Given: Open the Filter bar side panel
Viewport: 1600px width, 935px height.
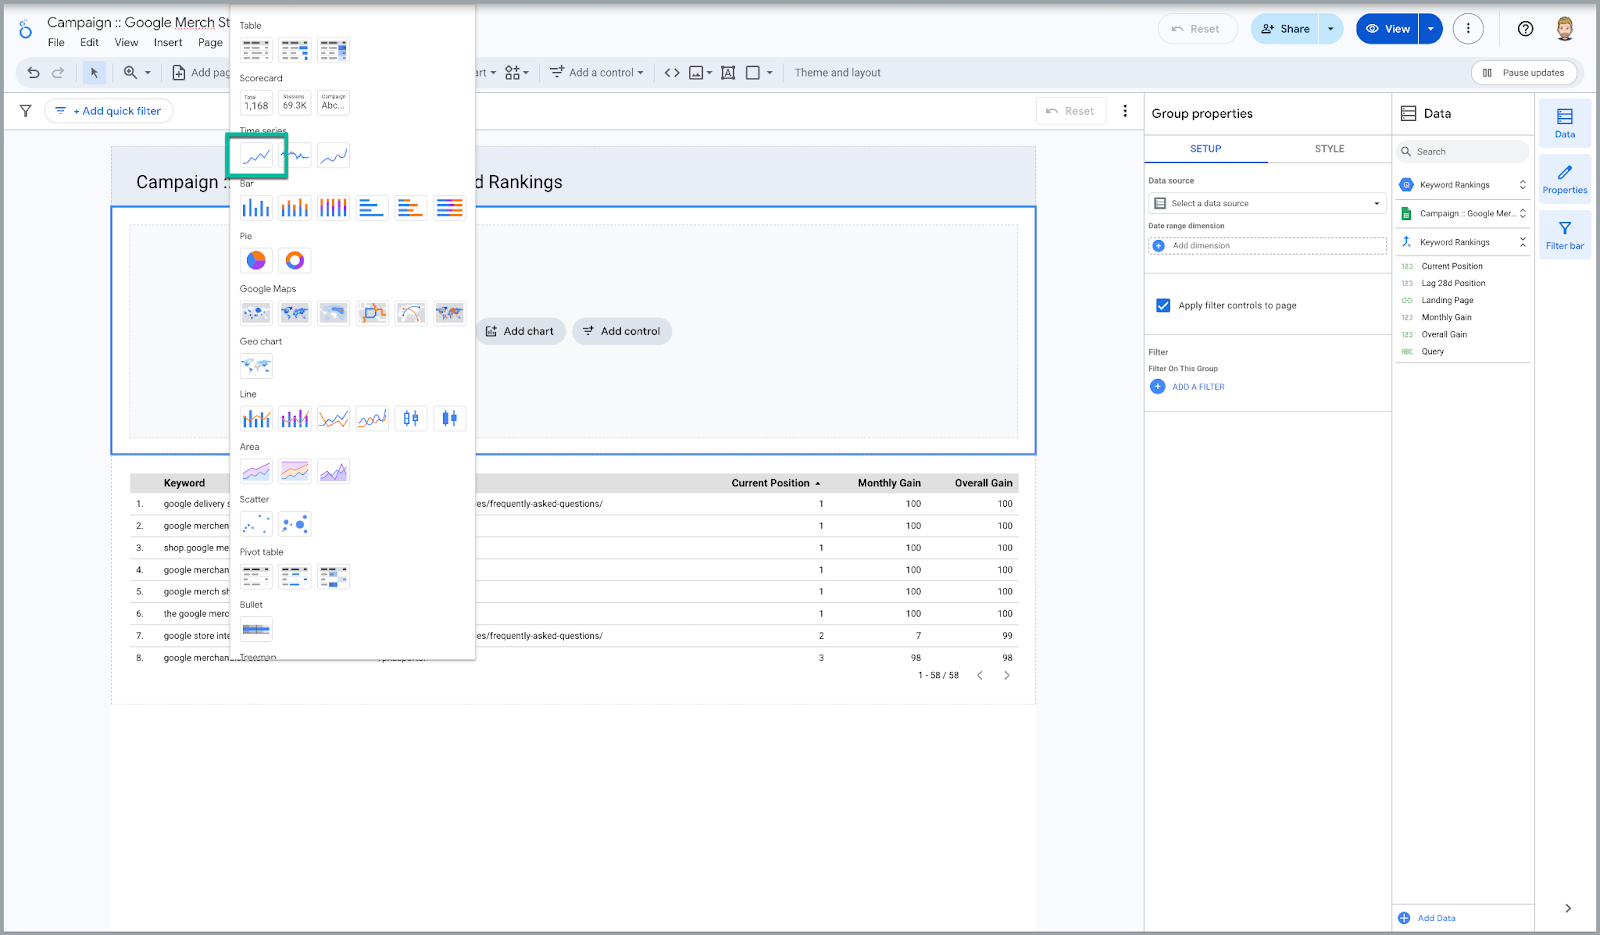Looking at the screenshot, I should coord(1565,234).
